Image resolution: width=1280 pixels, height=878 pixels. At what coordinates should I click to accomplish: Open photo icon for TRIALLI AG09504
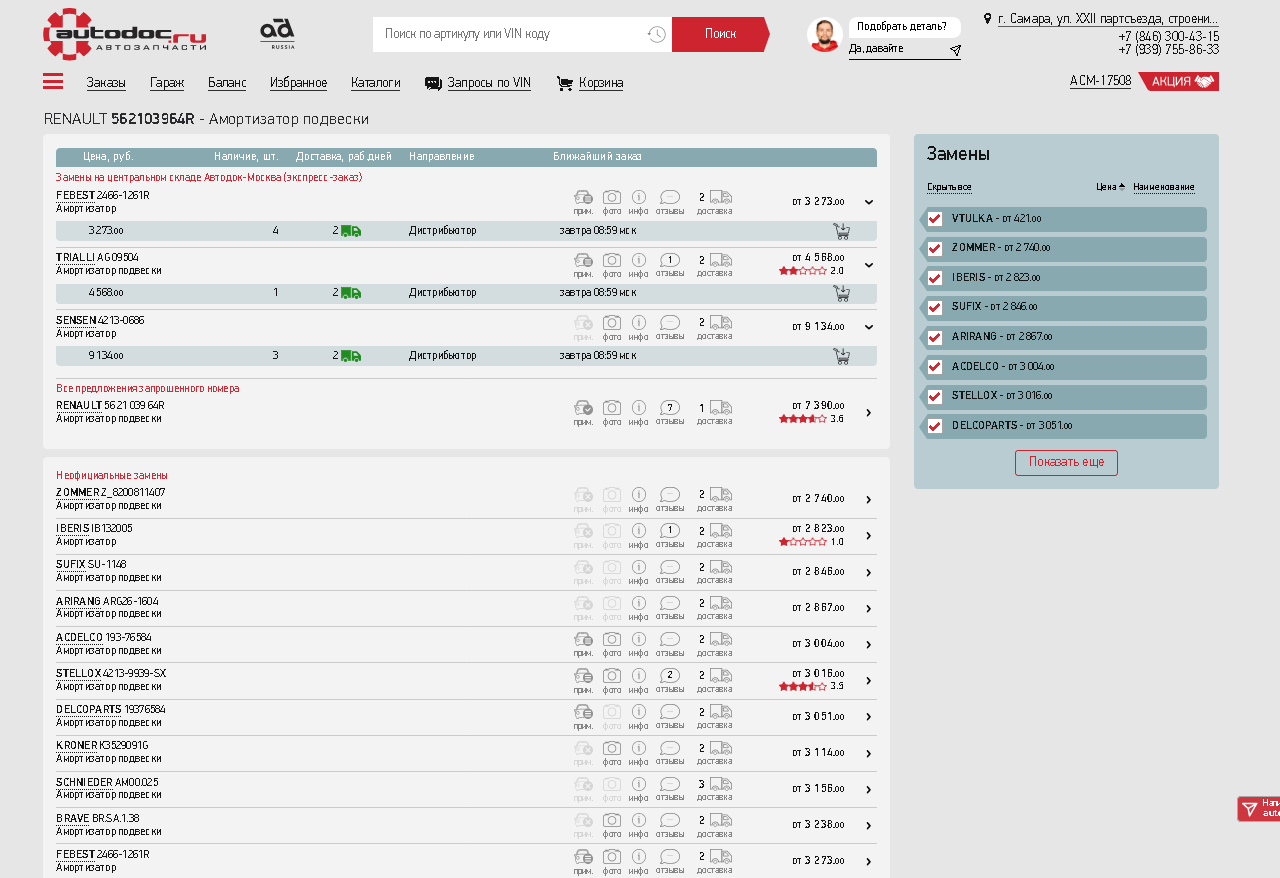pyautogui.click(x=612, y=261)
